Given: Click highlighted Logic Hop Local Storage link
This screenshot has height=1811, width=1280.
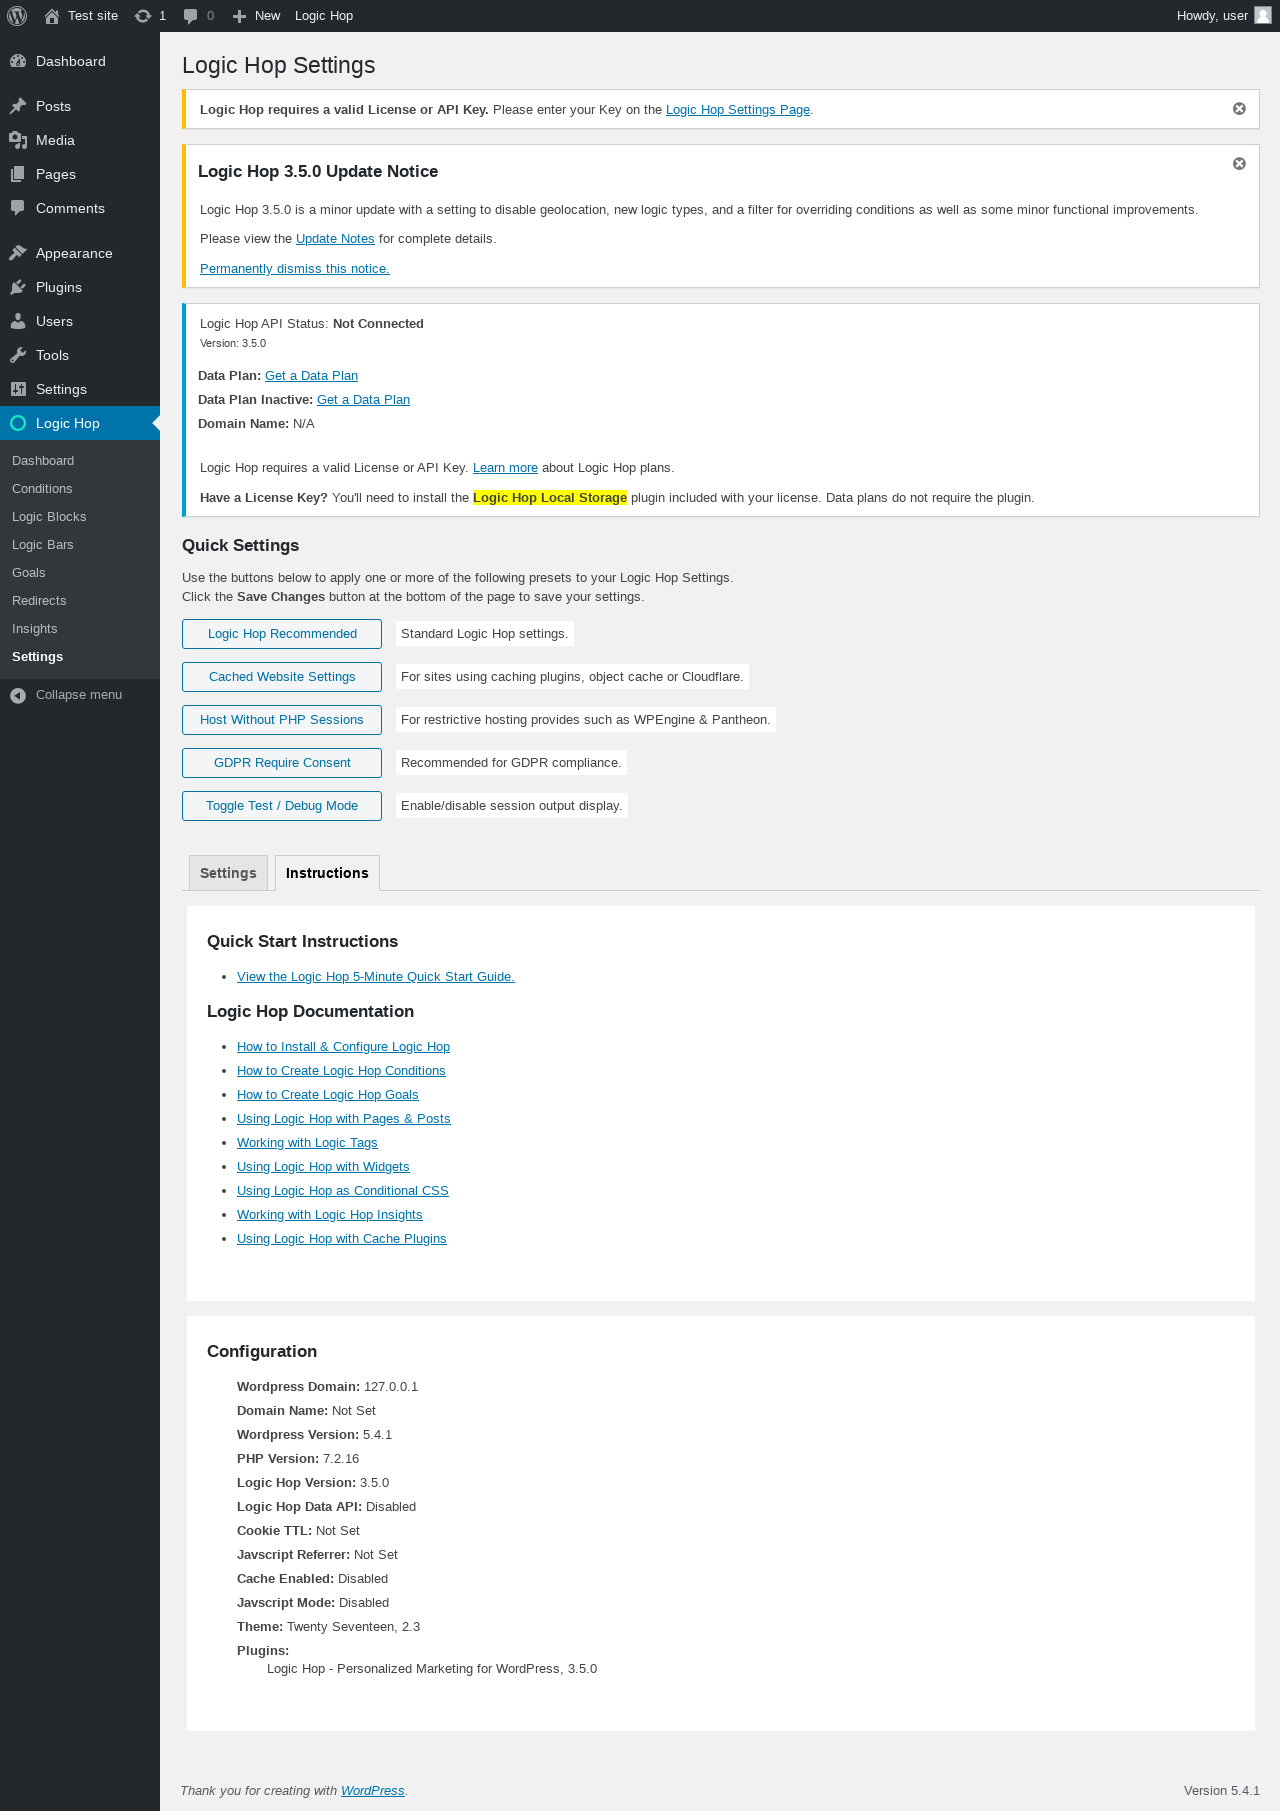Looking at the screenshot, I should 550,498.
